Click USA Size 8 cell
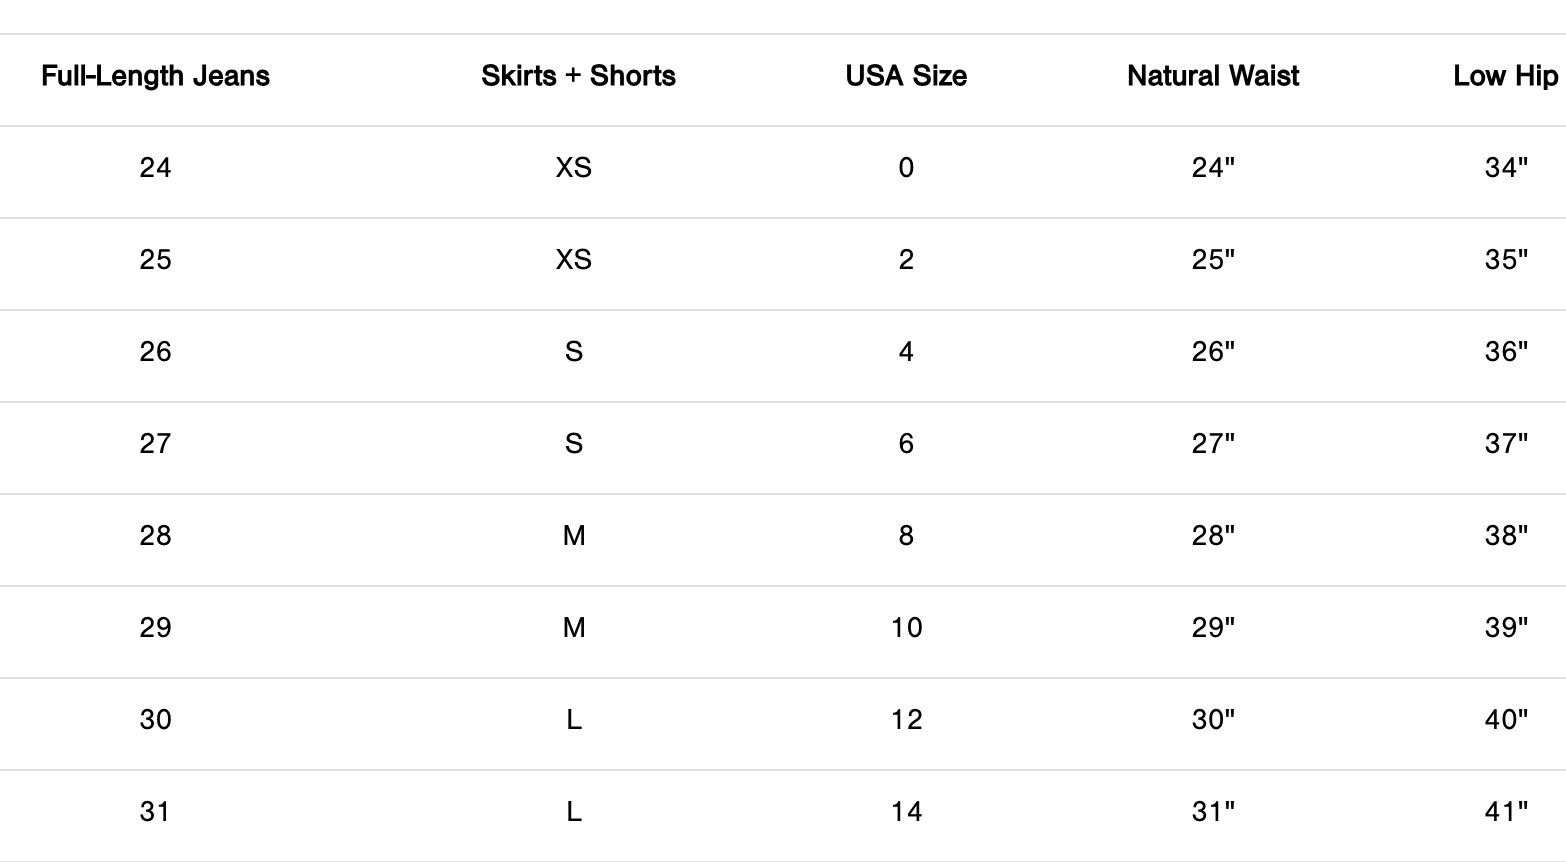 pyautogui.click(x=906, y=536)
